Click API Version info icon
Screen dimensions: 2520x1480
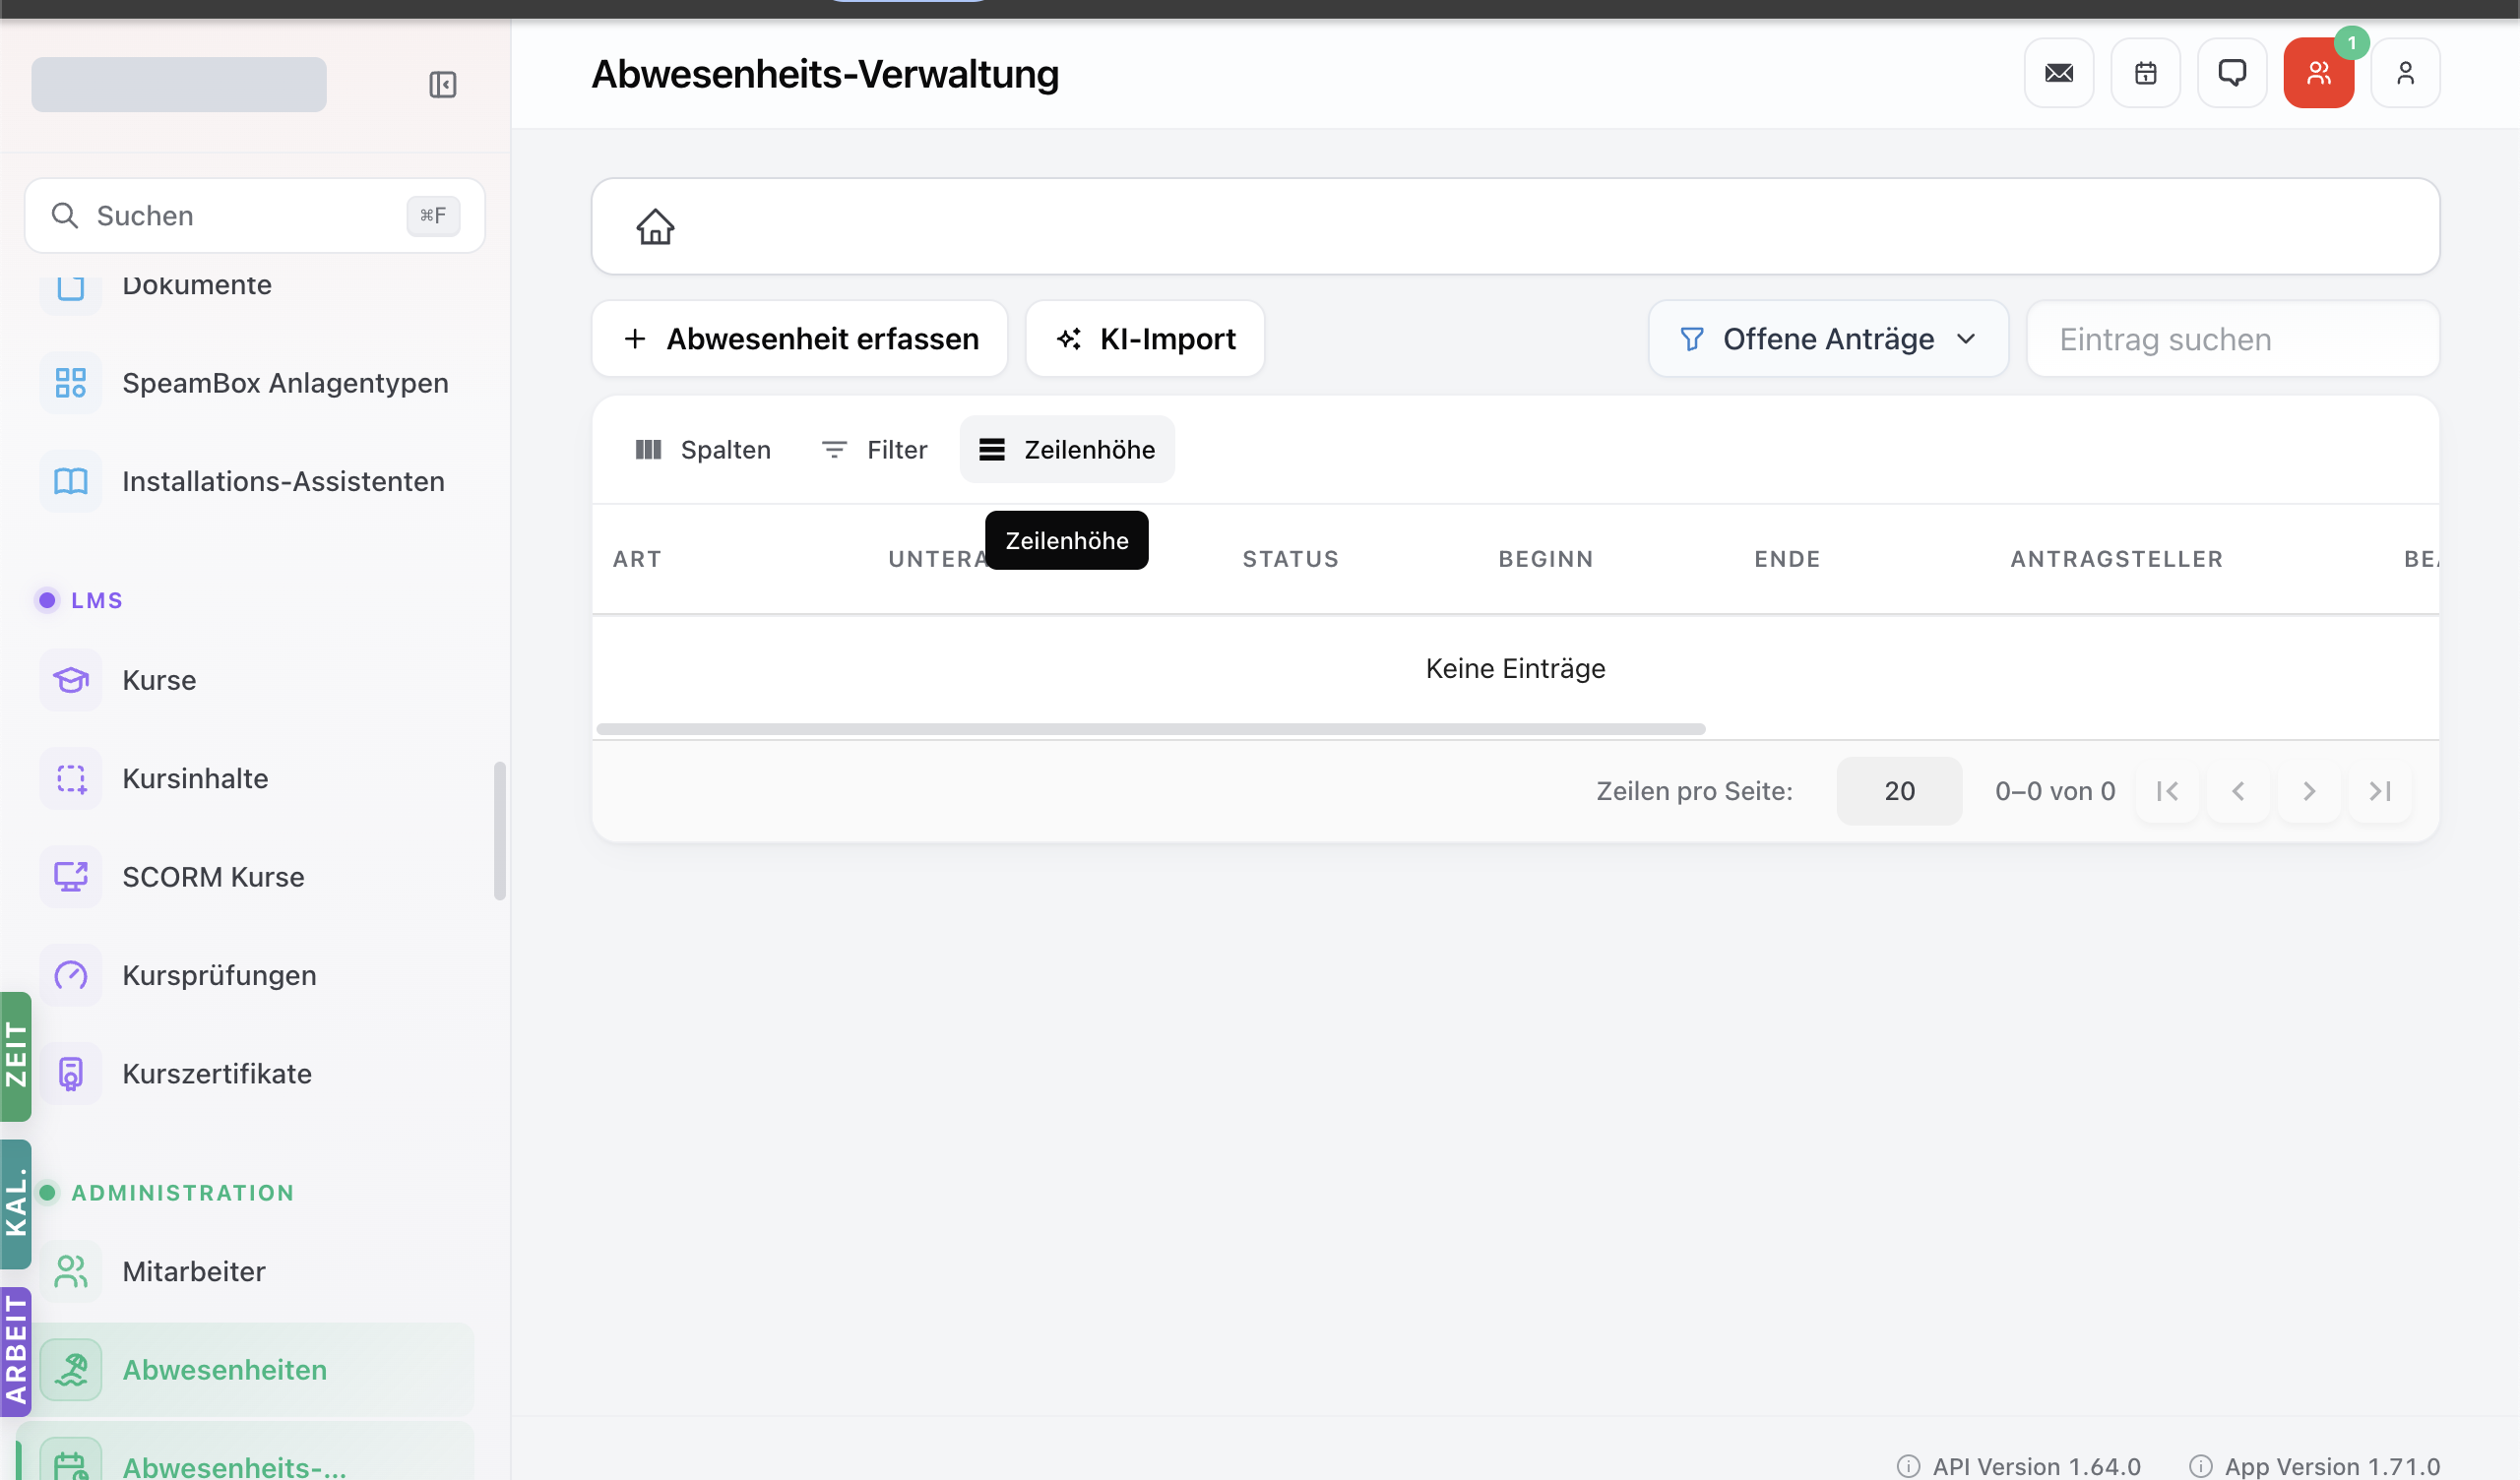1909,1466
